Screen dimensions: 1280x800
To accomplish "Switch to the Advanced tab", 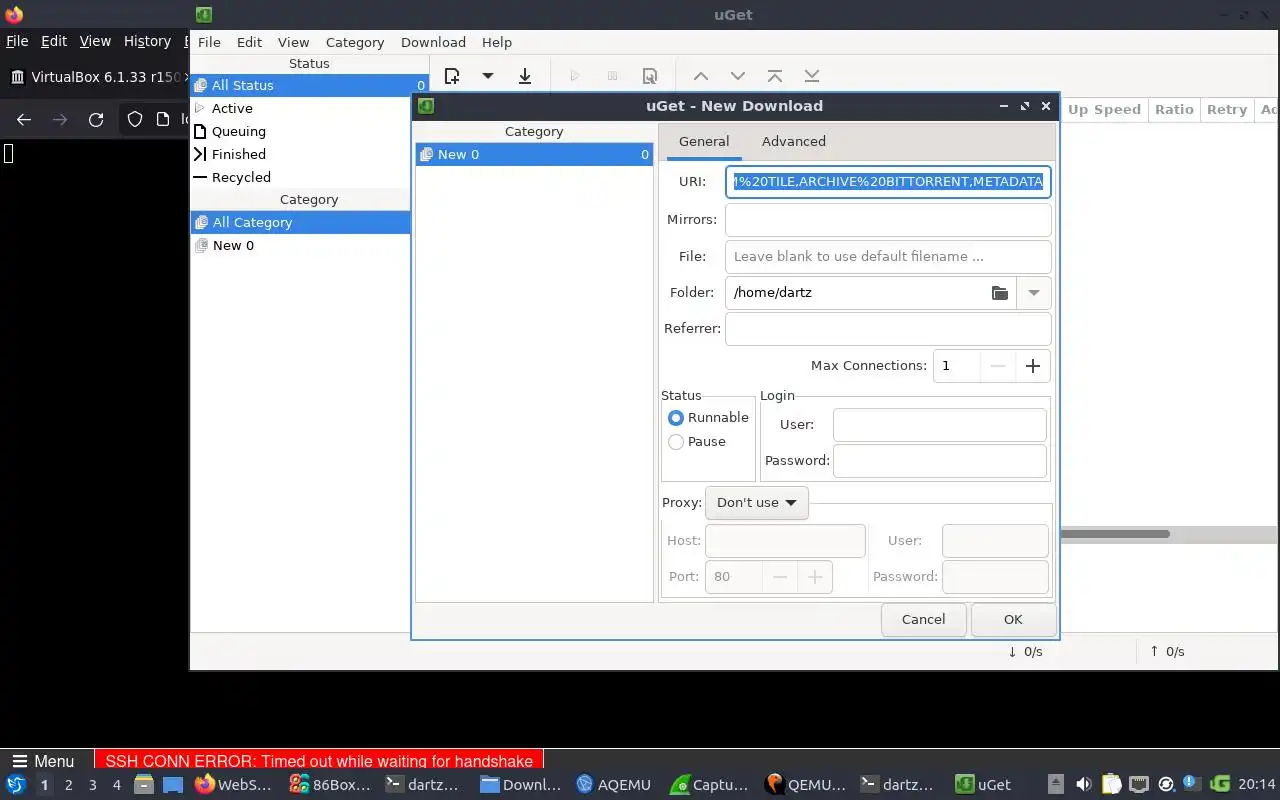I will (794, 141).
